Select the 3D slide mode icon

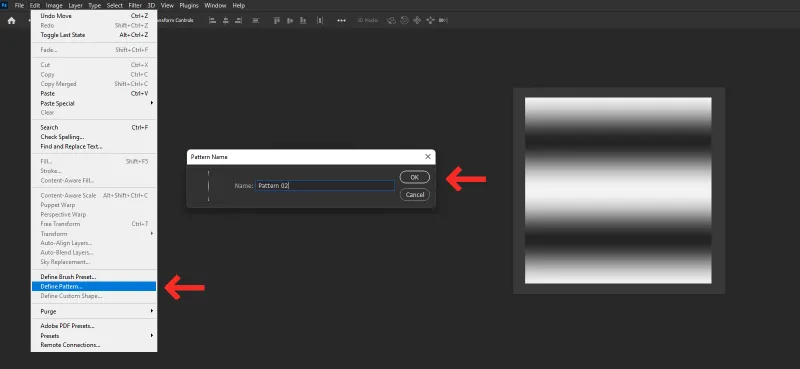(x=430, y=20)
